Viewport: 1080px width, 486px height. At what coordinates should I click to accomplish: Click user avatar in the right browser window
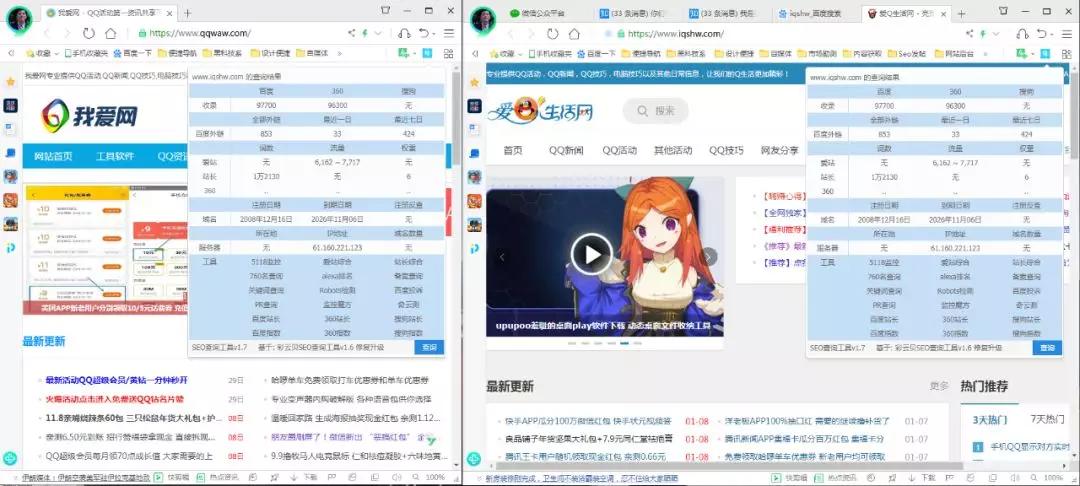[484, 19]
